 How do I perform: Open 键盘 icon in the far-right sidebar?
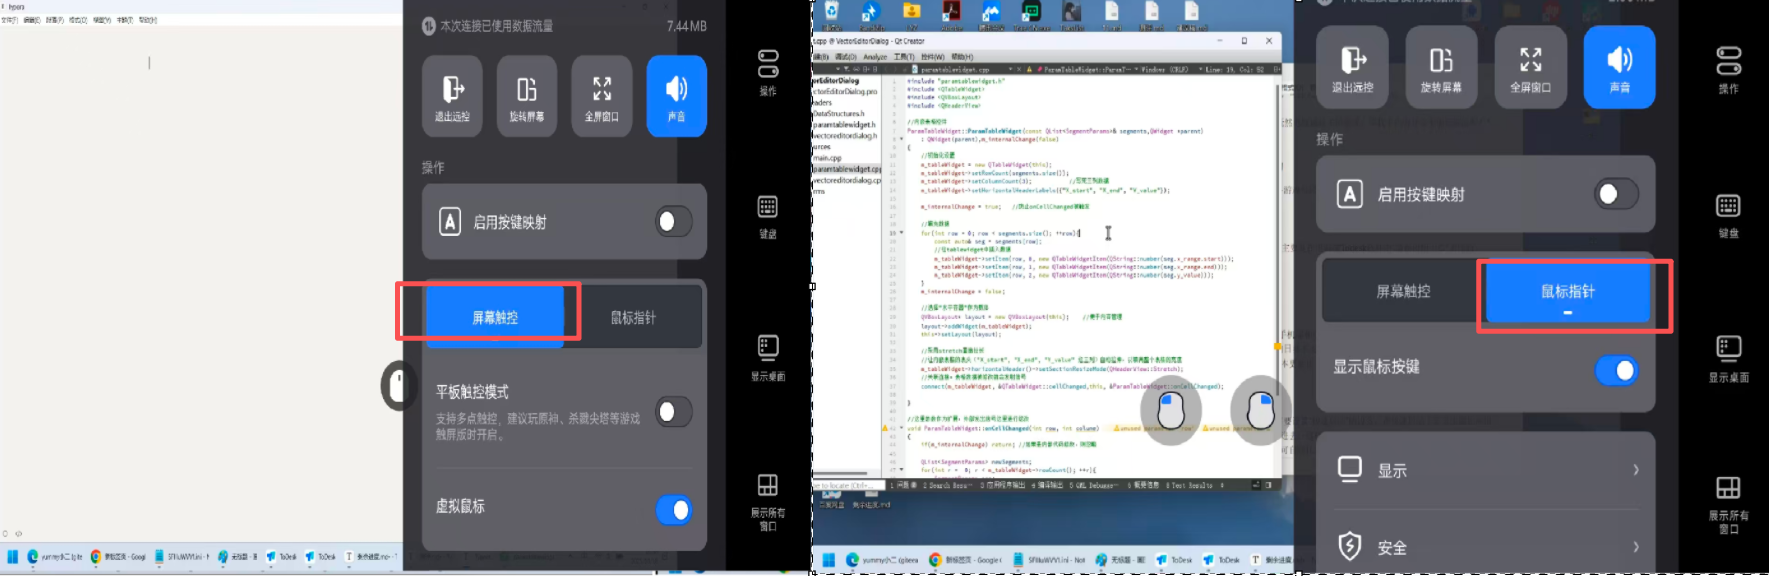(1728, 214)
